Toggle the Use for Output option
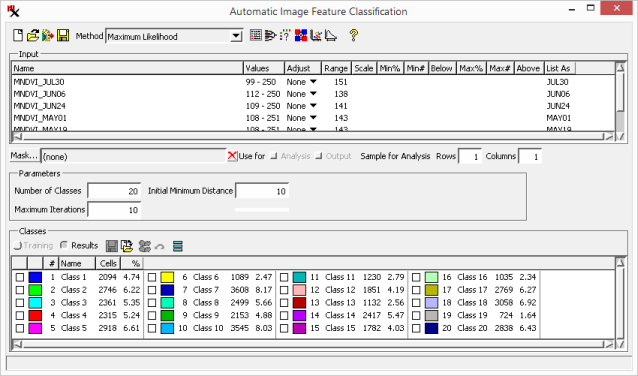 [319, 156]
